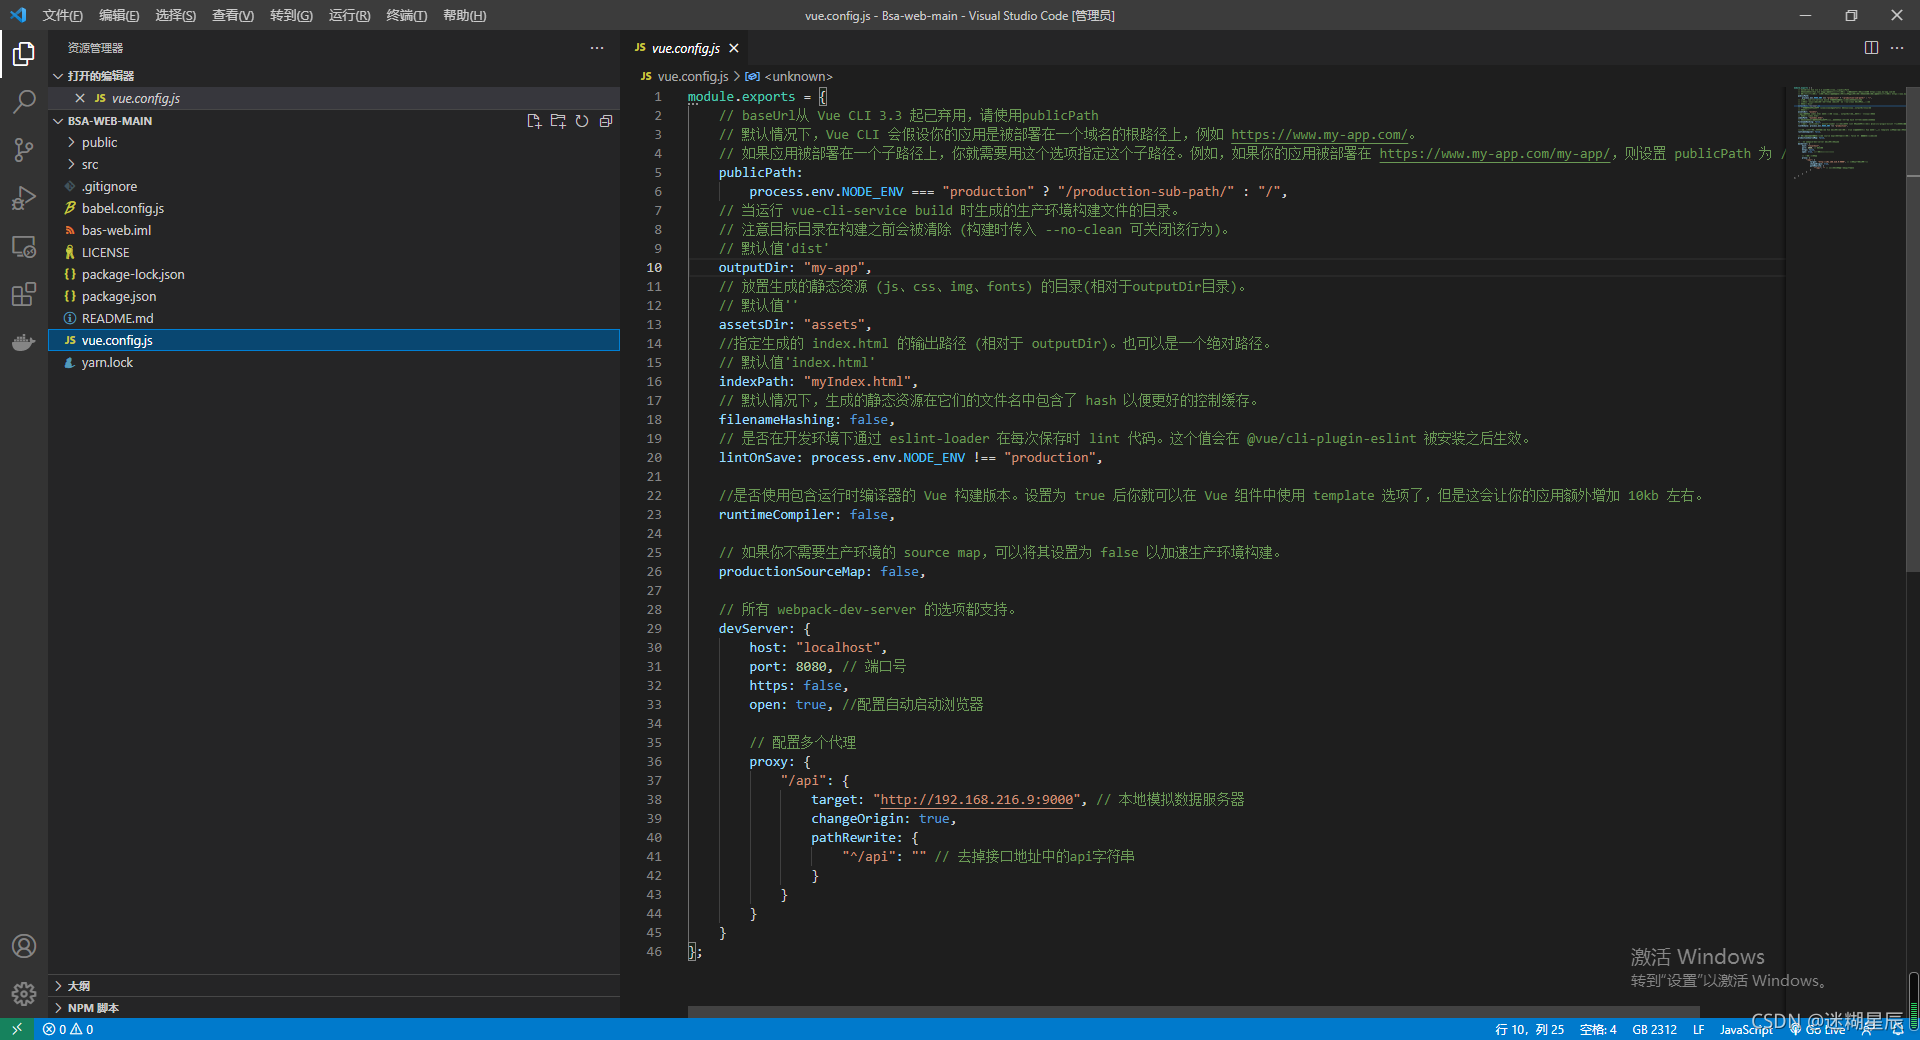
Task: Split the editor to the right
Action: [x=1871, y=48]
